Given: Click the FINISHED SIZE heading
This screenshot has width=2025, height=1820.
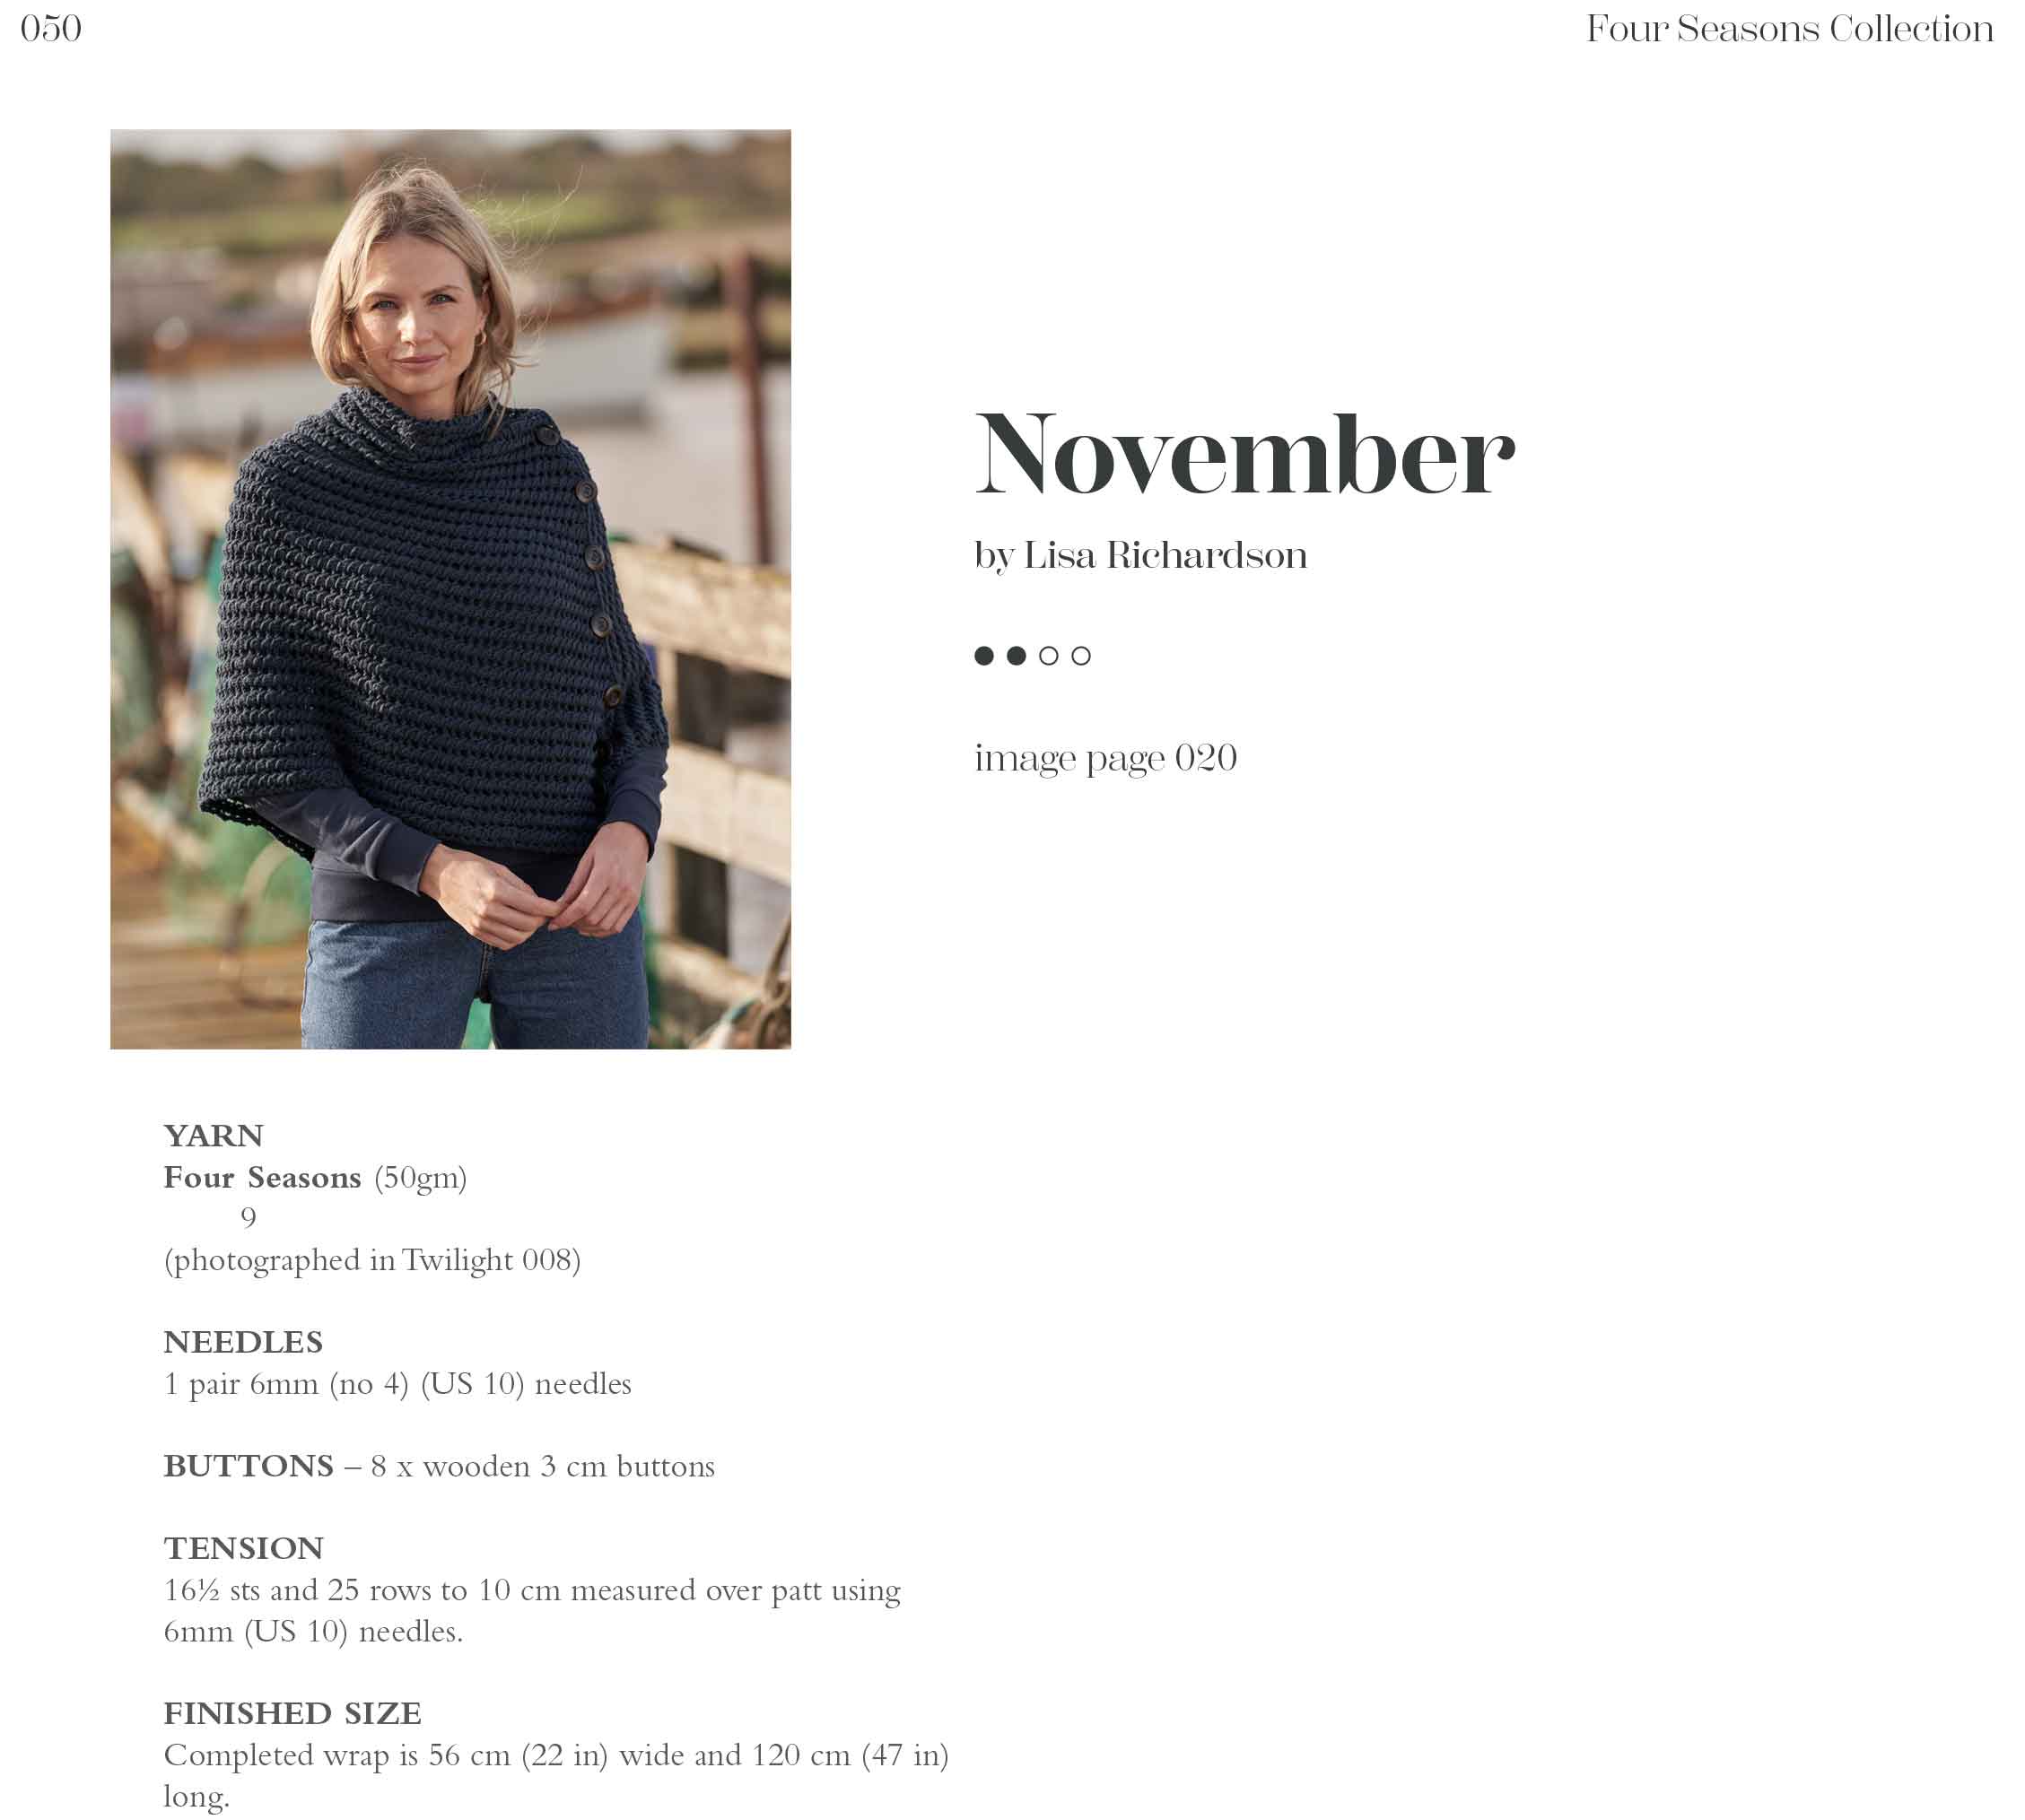Looking at the screenshot, I should click(x=292, y=1713).
